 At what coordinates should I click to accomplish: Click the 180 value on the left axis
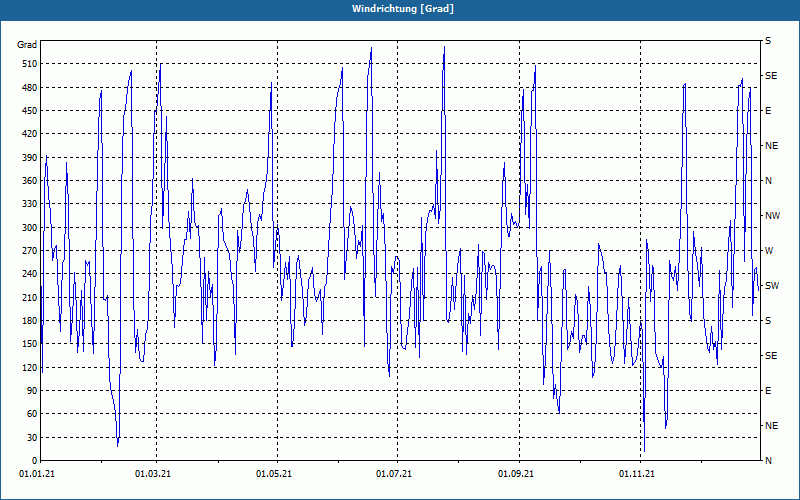(30, 320)
